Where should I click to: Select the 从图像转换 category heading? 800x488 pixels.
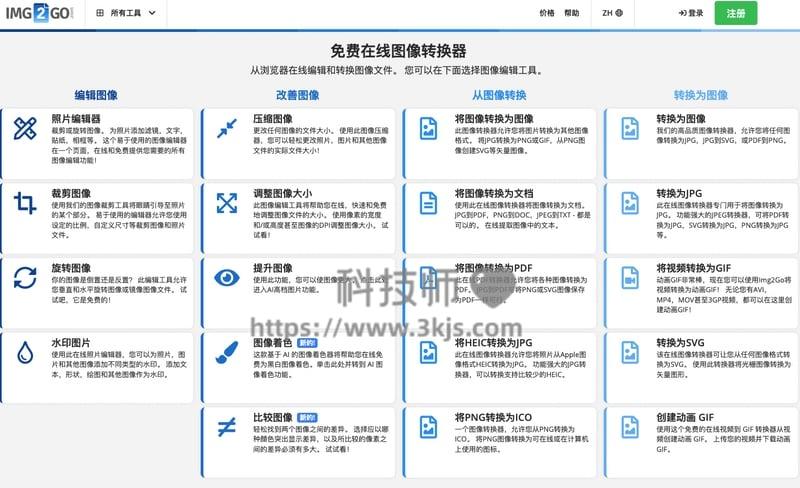point(499,95)
